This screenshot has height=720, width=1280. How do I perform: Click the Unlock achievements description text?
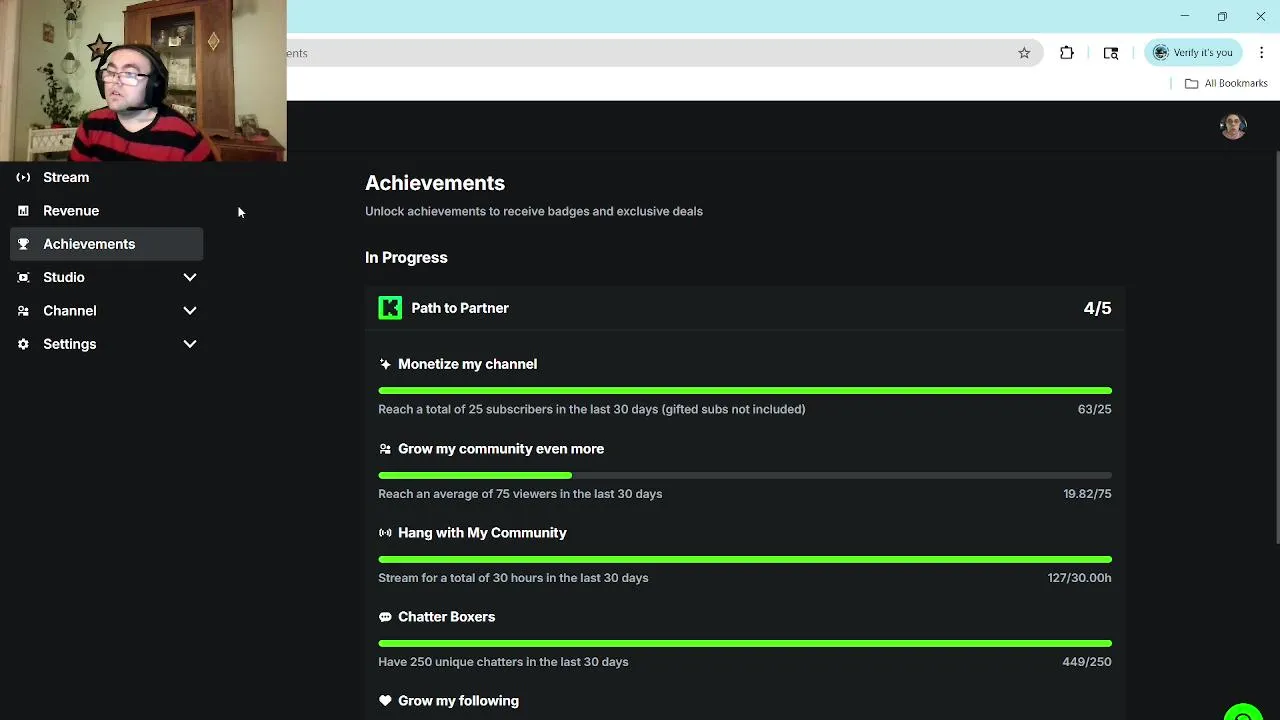tap(534, 211)
